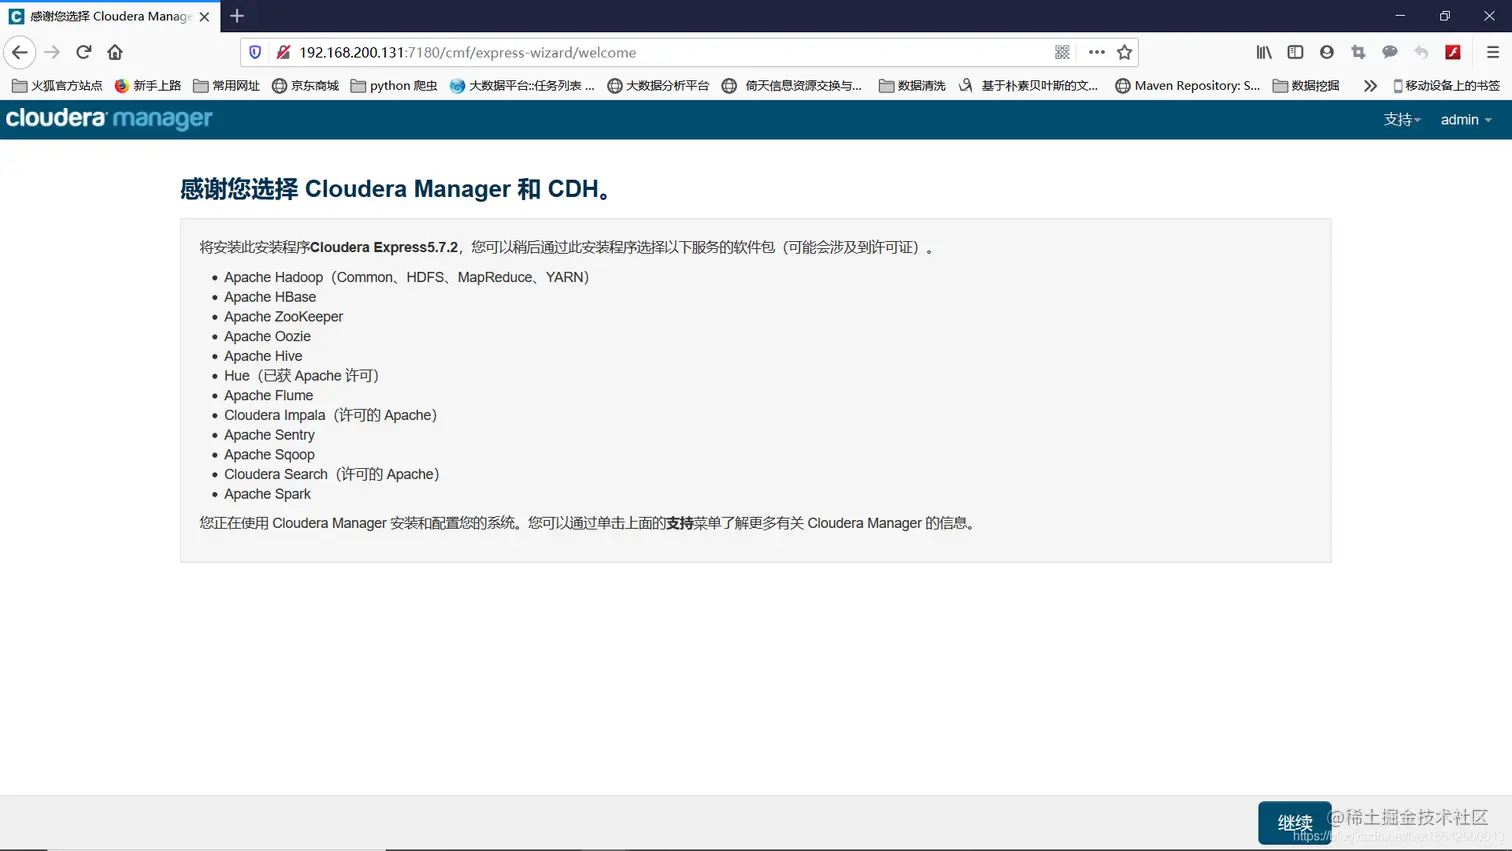Open the Firefox account avatar icon
Viewport: 1512px width, 851px height.
1327,52
